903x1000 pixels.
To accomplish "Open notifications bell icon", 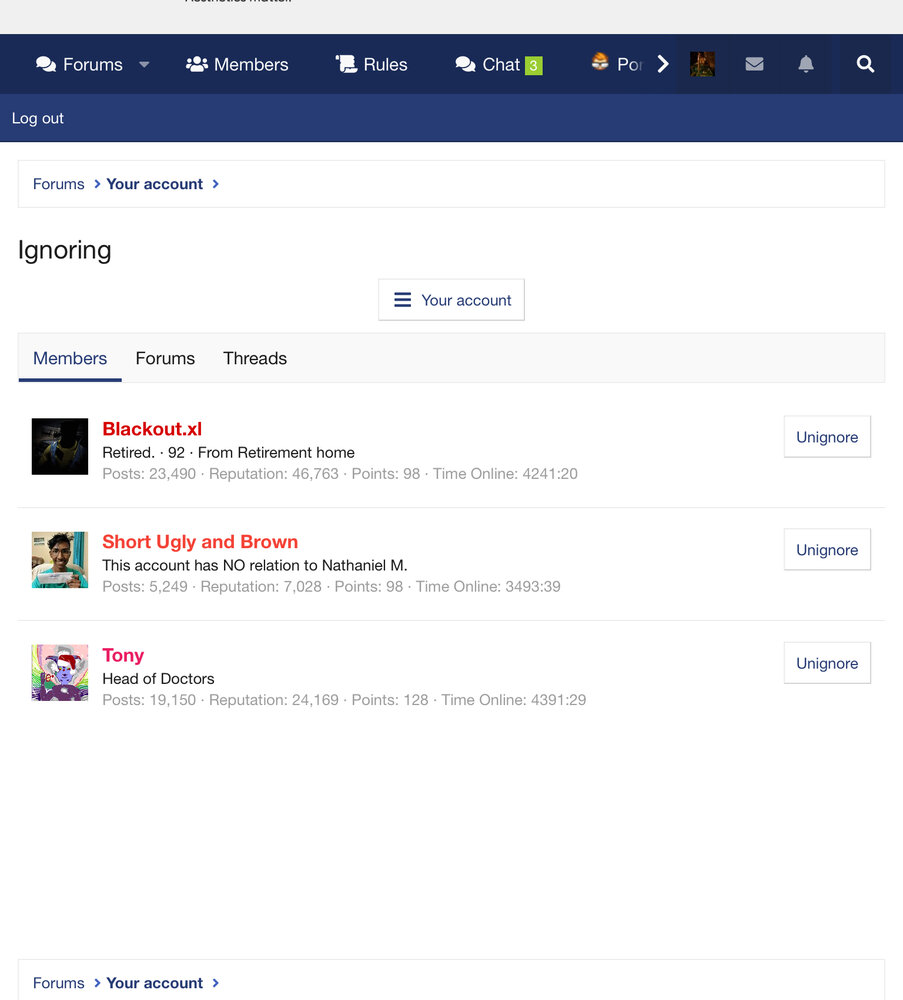I will (806, 64).
